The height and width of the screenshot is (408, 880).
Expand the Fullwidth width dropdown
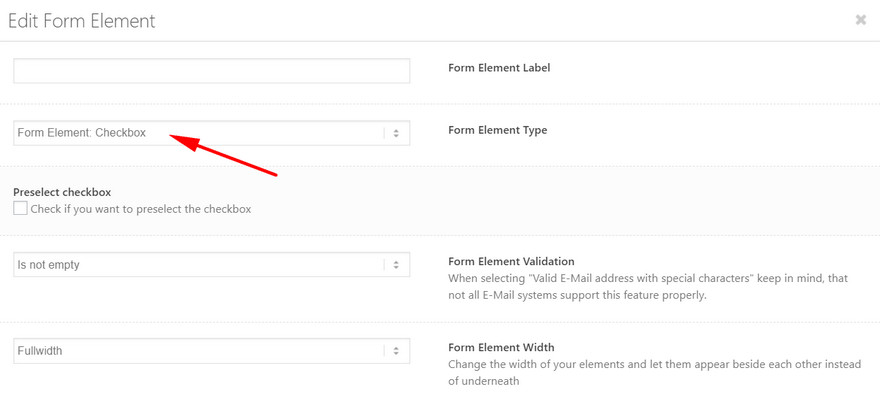[x=212, y=351]
